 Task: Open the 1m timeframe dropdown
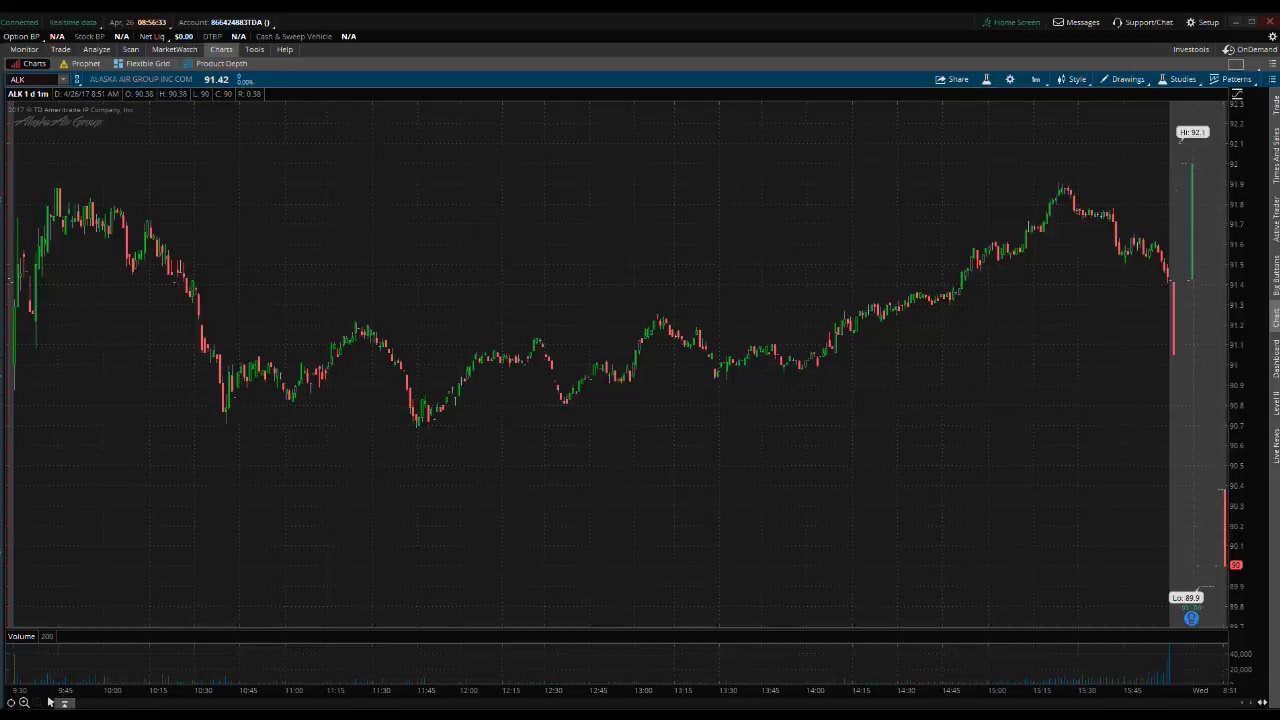click(1036, 79)
